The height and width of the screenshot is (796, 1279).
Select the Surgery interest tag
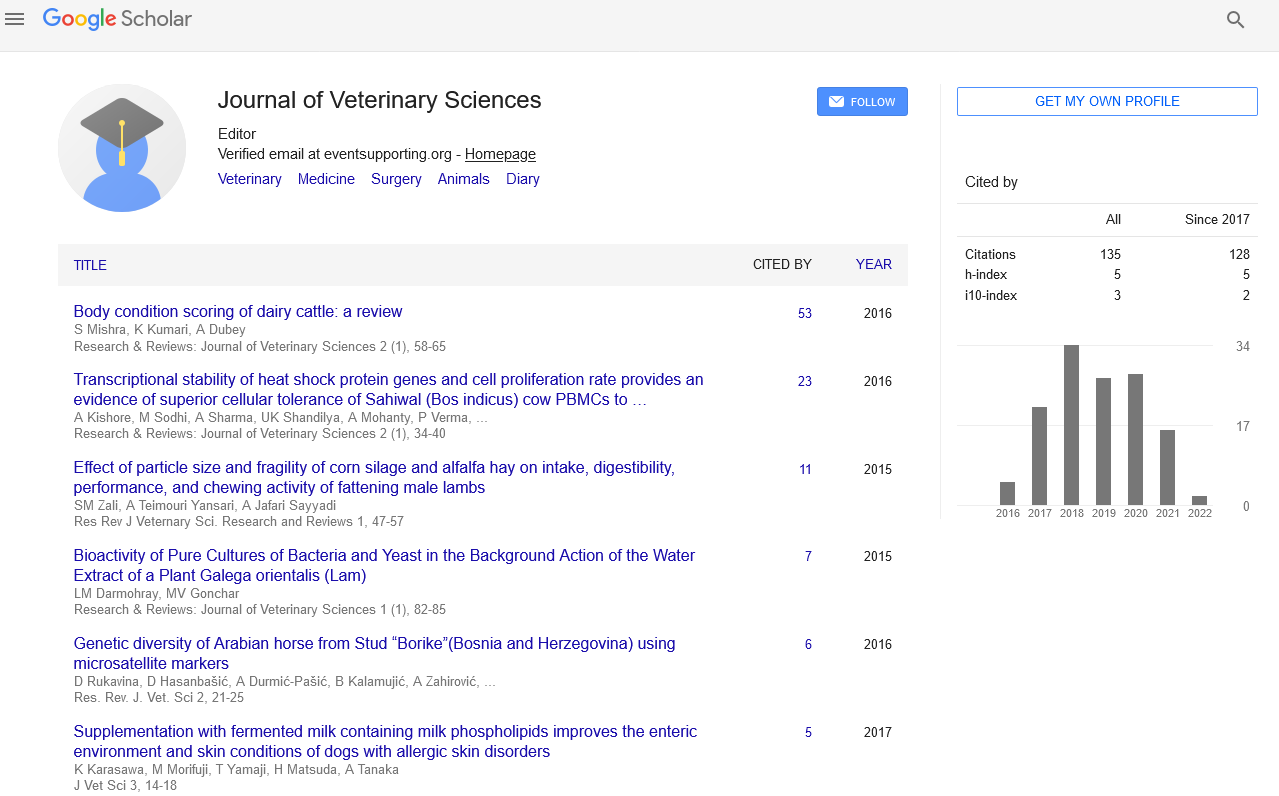(396, 179)
